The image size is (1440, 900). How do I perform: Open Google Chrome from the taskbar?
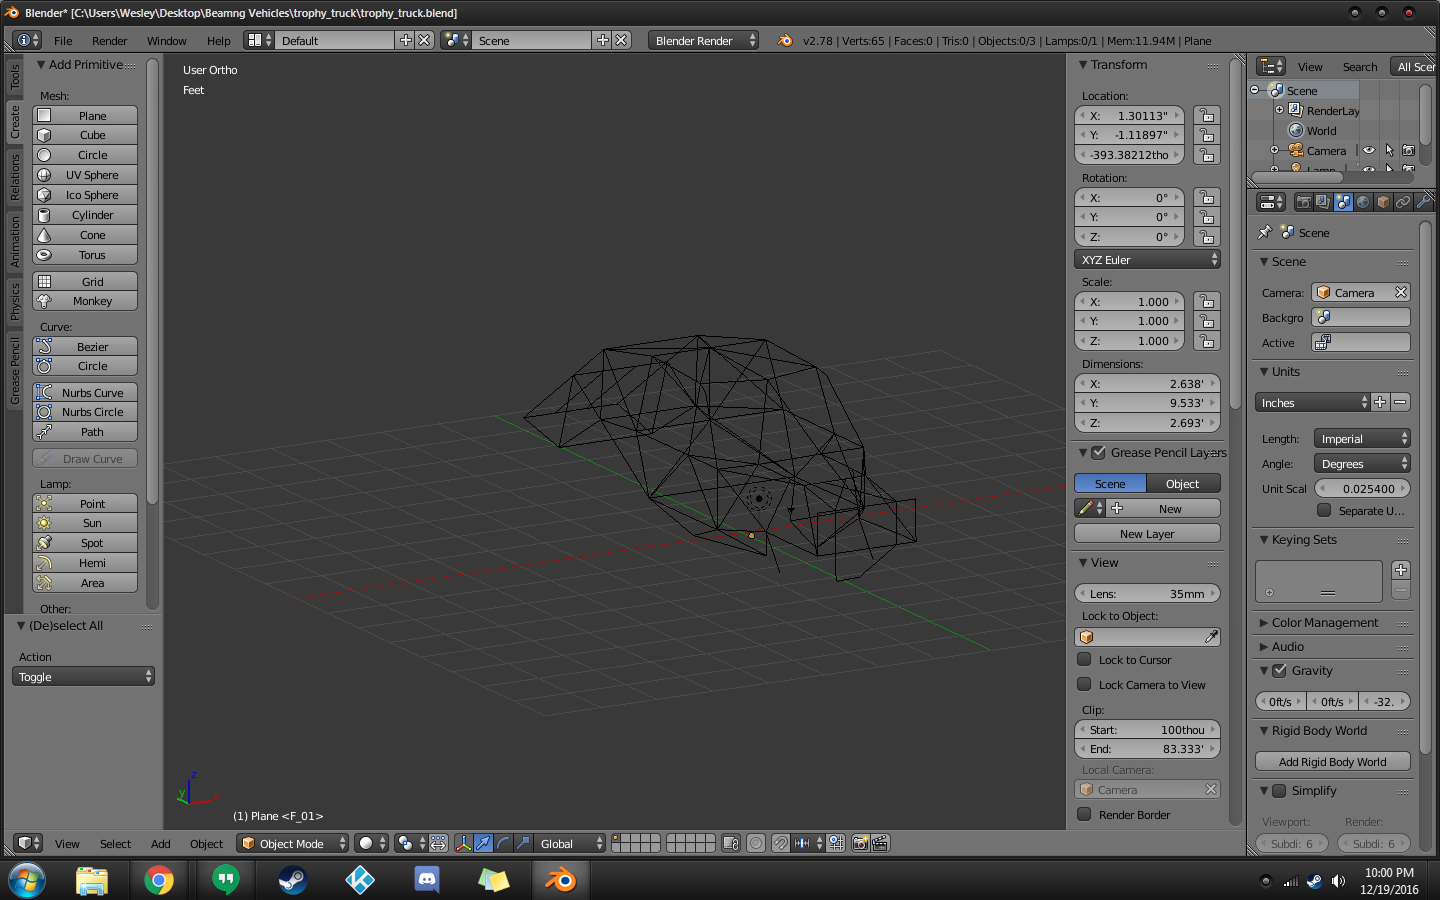pyautogui.click(x=159, y=880)
